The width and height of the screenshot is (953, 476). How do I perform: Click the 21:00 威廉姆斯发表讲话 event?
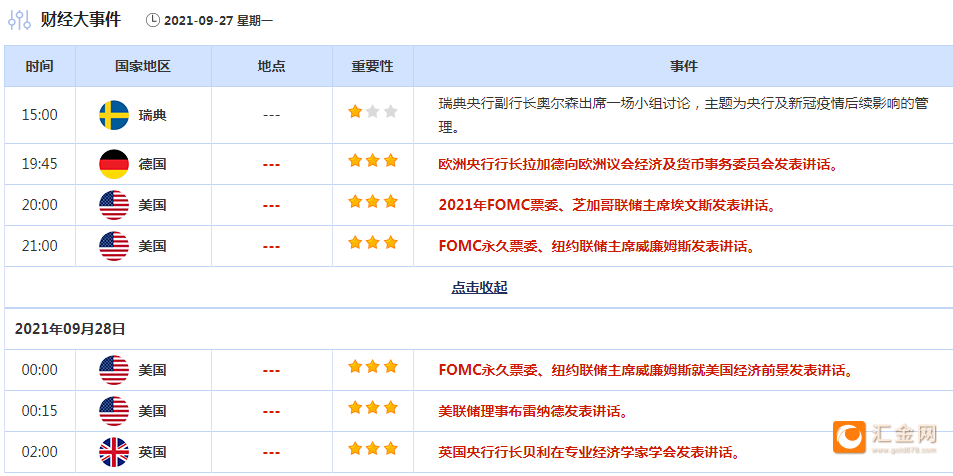coord(596,247)
